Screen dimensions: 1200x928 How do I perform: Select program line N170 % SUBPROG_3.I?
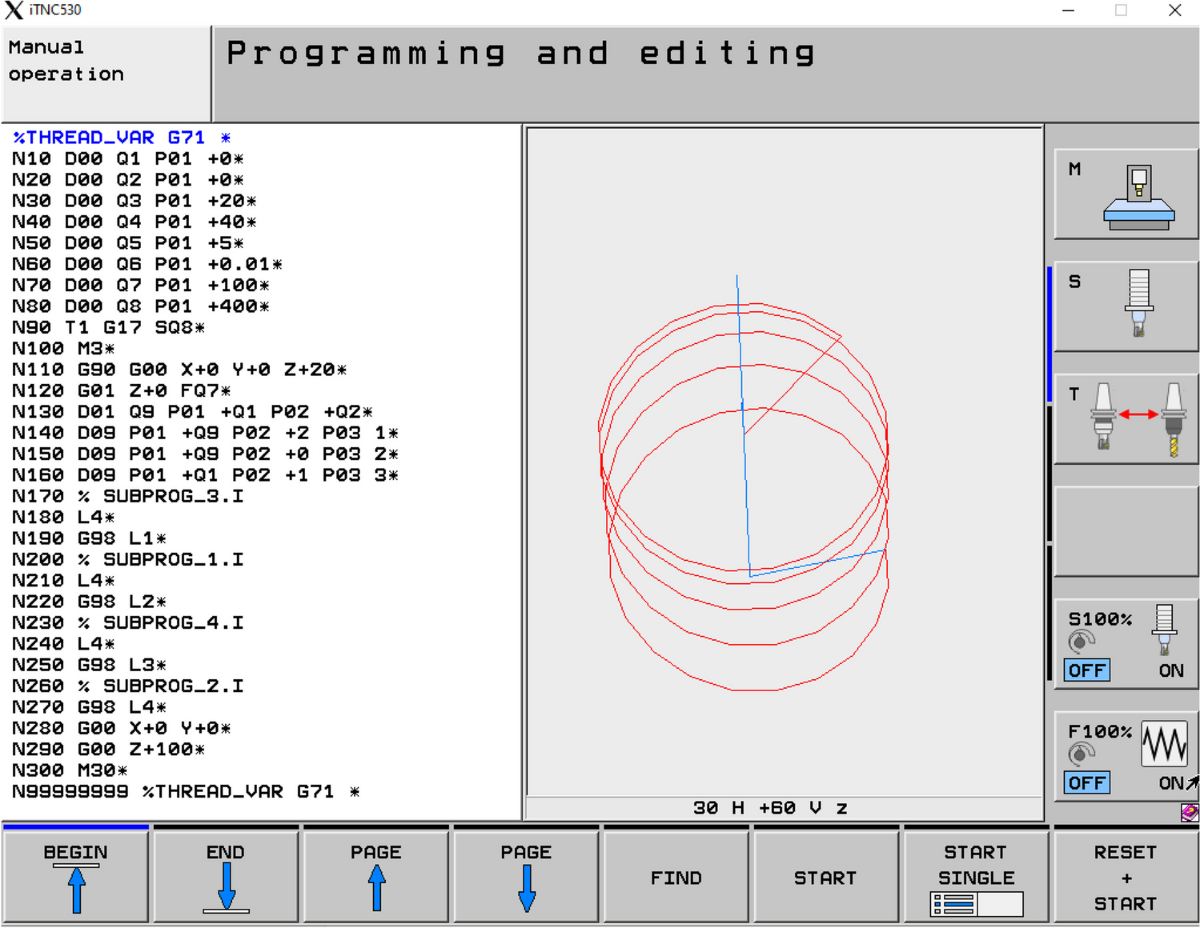coord(128,496)
